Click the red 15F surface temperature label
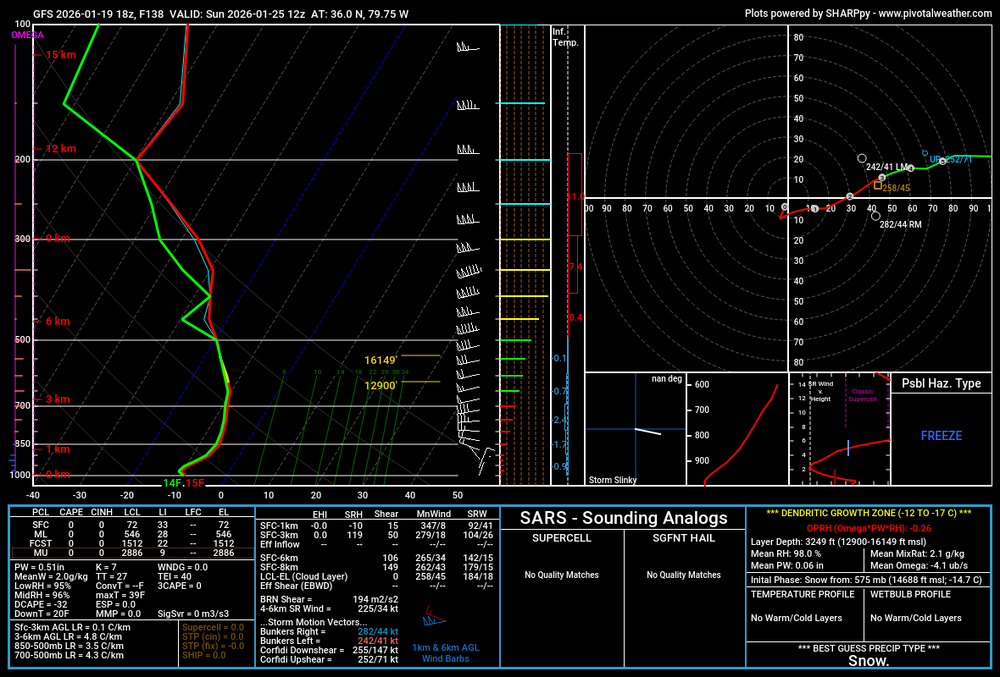The height and width of the screenshot is (677, 1000). (194, 483)
